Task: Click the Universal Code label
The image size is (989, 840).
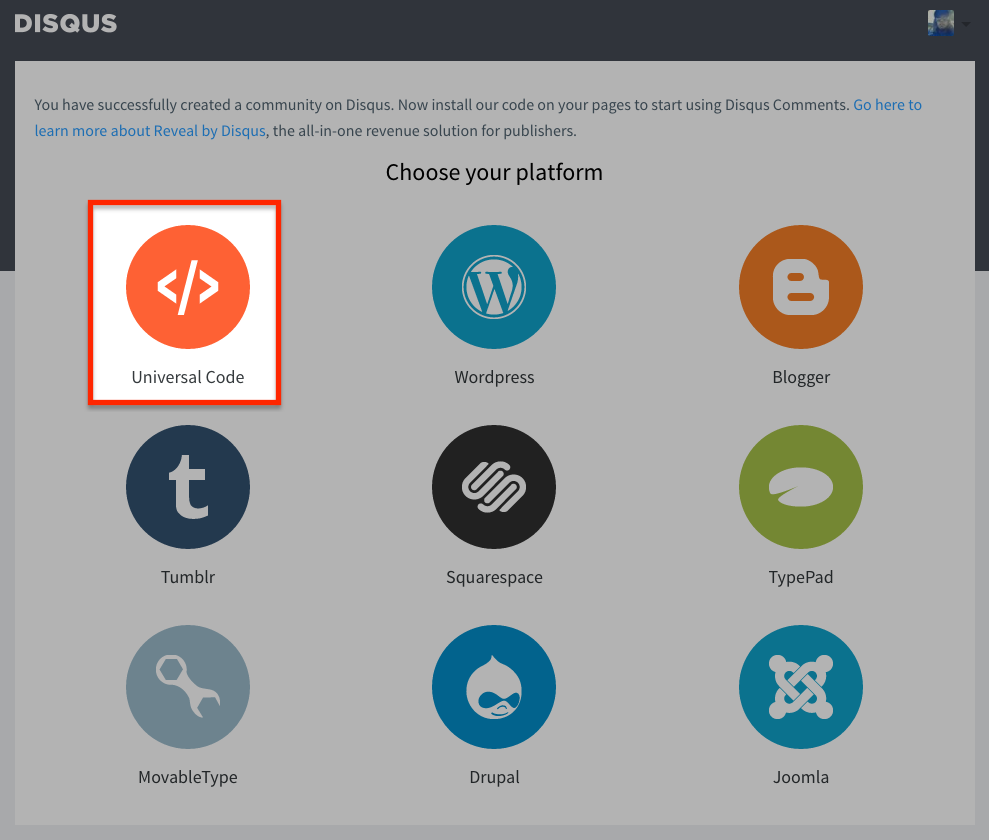Action: [x=188, y=377]
